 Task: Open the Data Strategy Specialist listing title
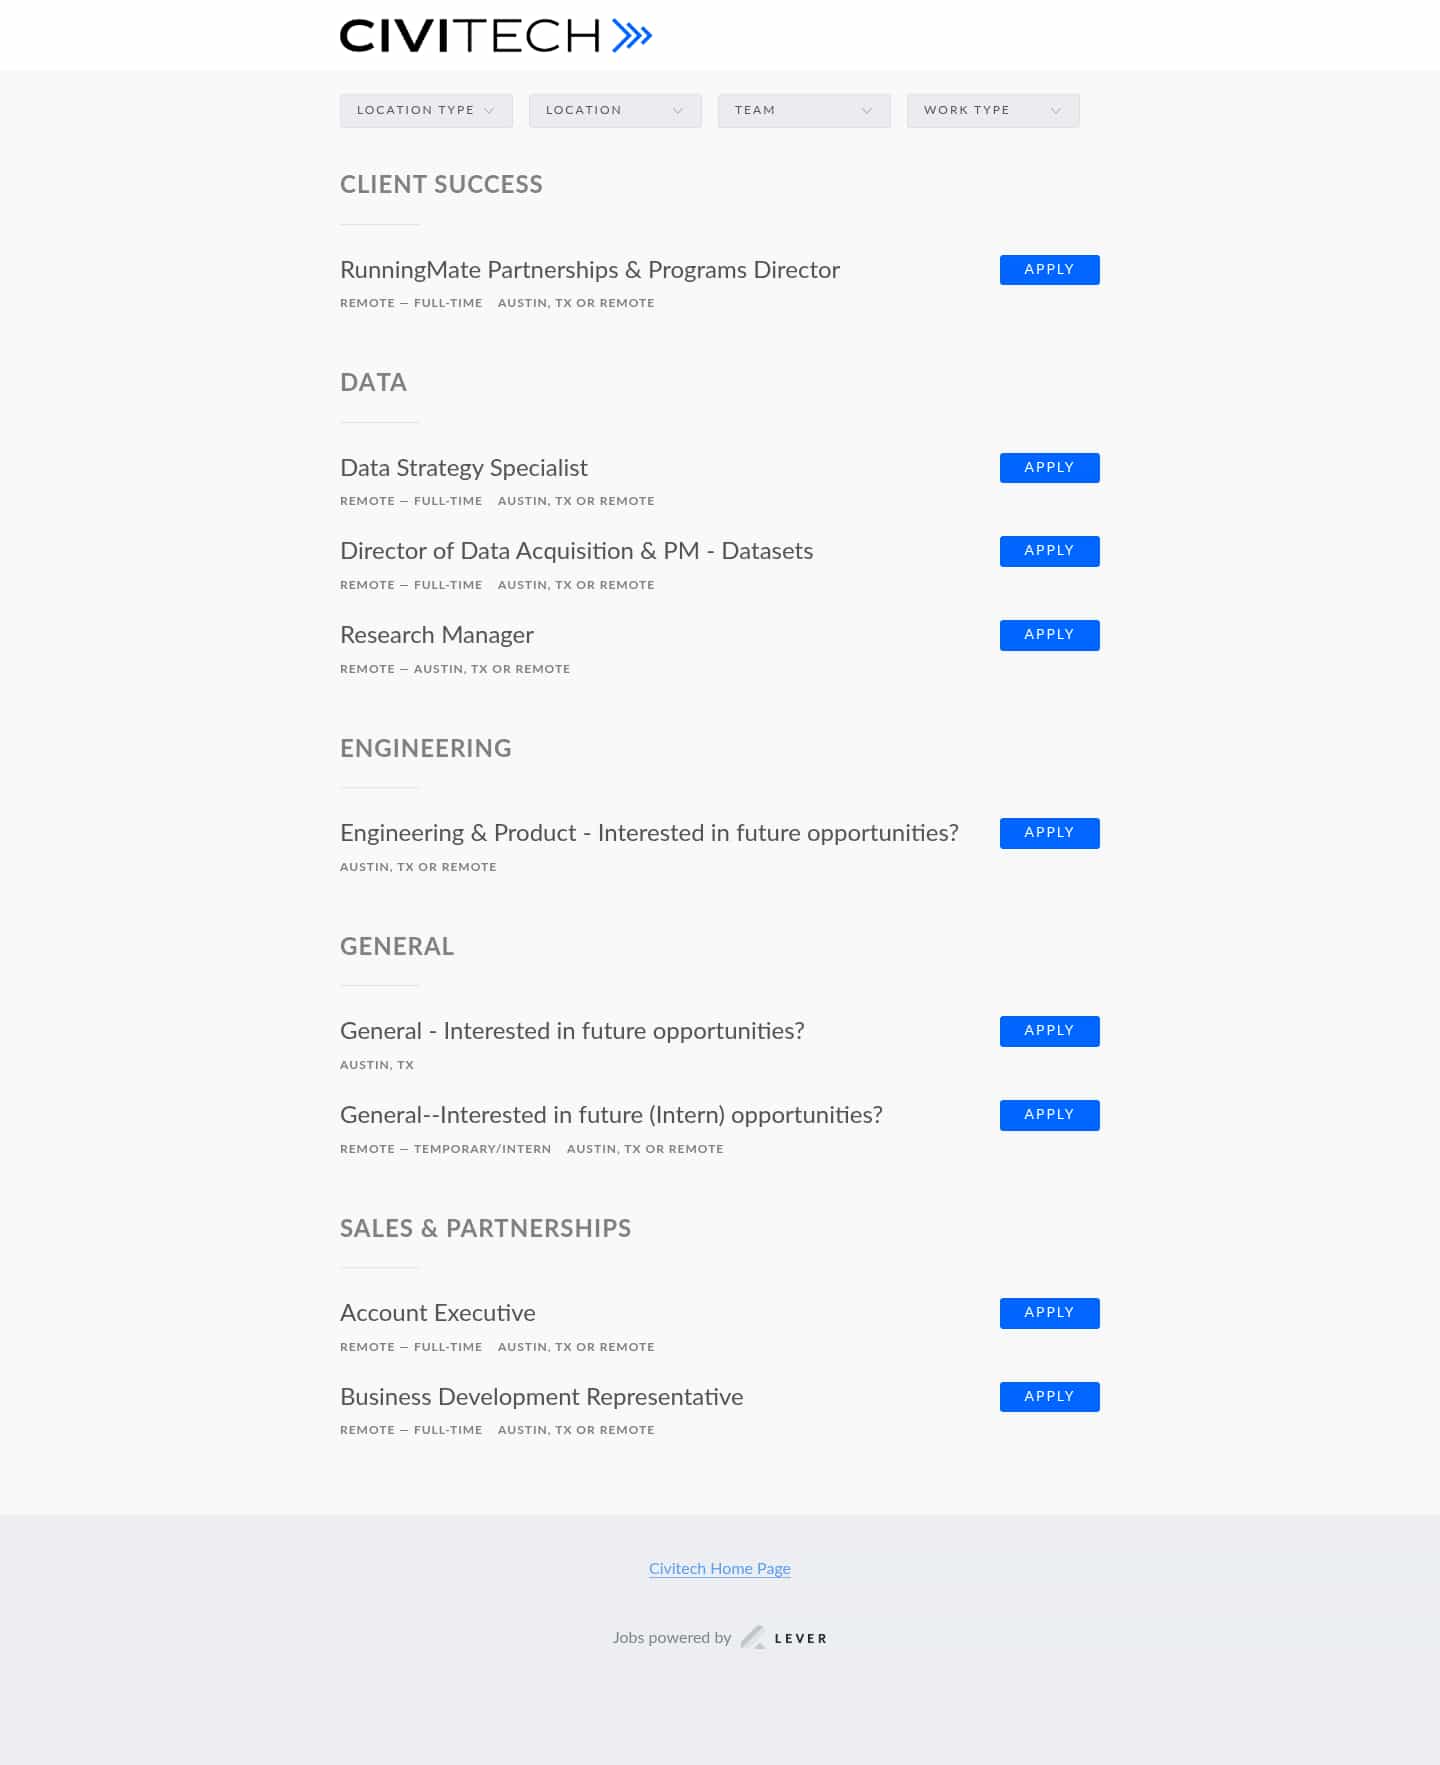pyautogui.click(x=464, y=468)
